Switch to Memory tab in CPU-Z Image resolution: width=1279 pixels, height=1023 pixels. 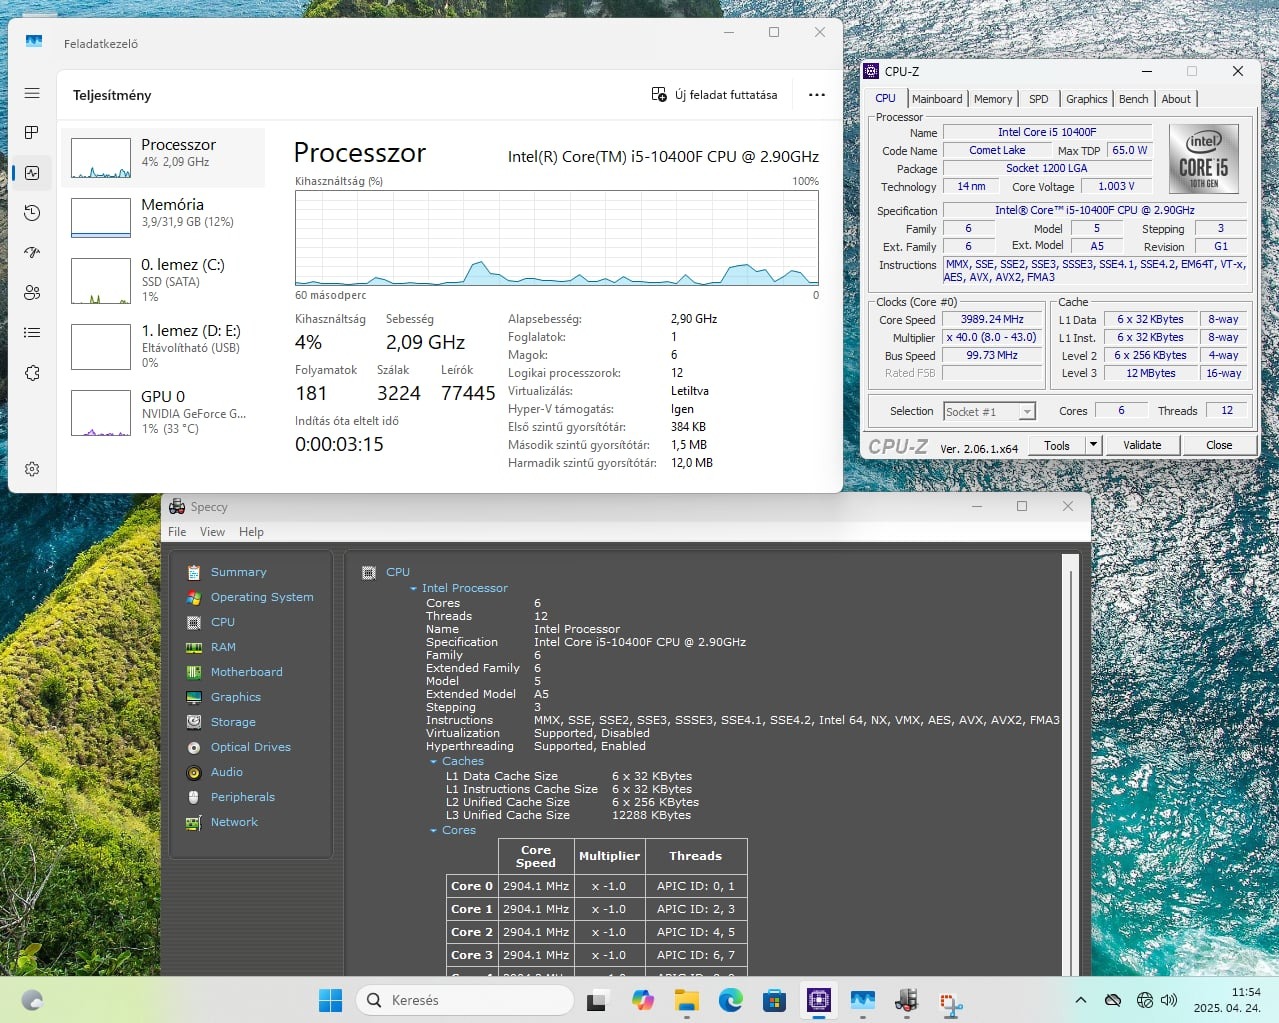click(x=993, y=99)
